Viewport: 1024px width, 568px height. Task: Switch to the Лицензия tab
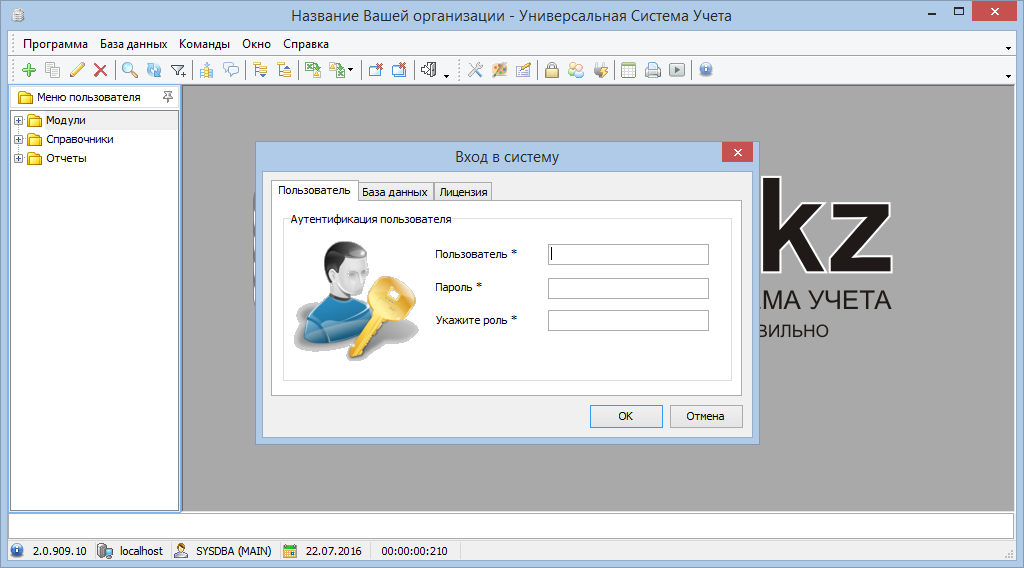(x=463, y=192)
